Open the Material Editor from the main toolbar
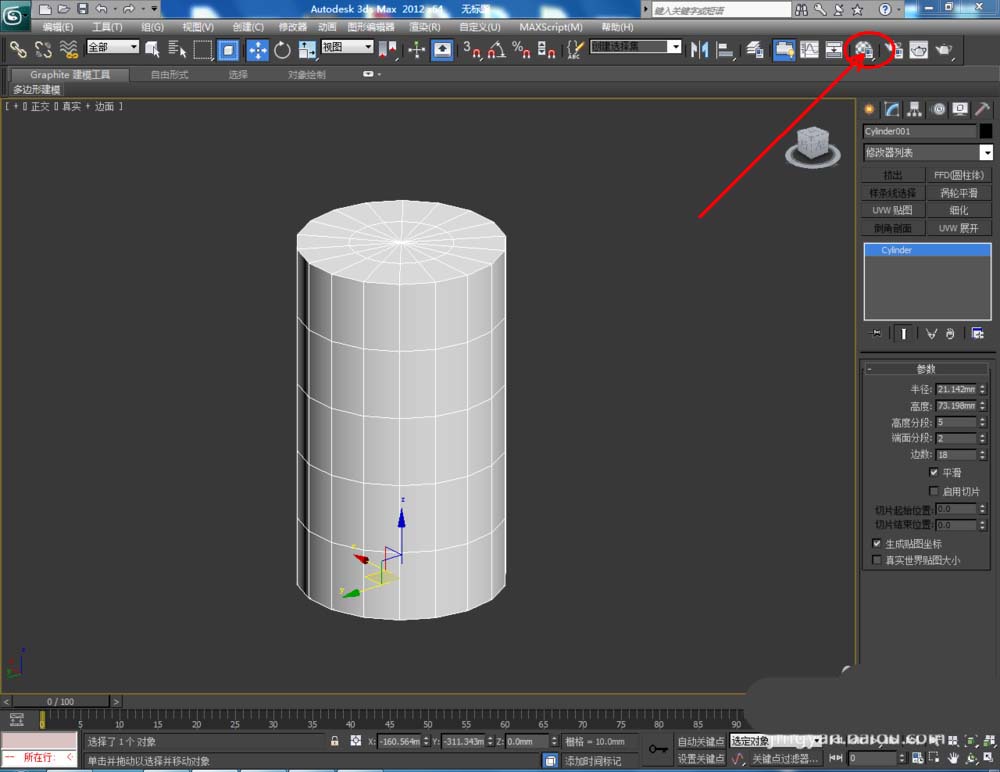1000x772 pixels. pos(864,49)
